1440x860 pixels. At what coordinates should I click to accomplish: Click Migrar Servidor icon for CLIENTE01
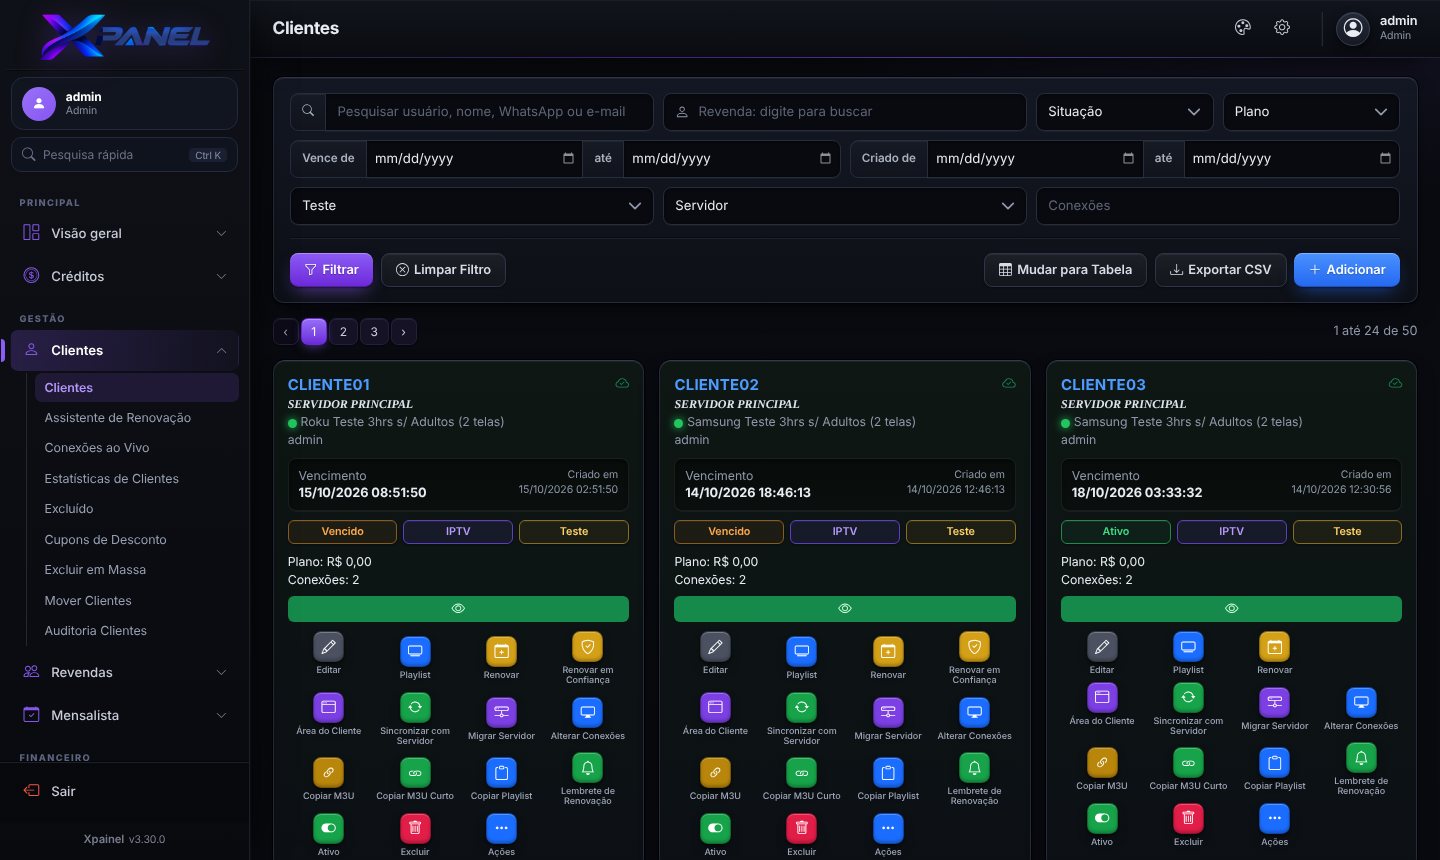(501, 713)
